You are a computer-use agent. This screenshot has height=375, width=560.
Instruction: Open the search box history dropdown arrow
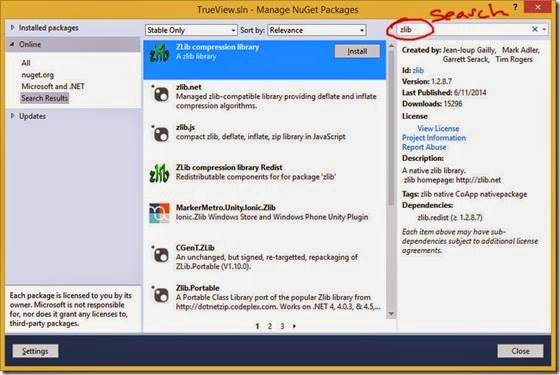(x=544, y=29)
